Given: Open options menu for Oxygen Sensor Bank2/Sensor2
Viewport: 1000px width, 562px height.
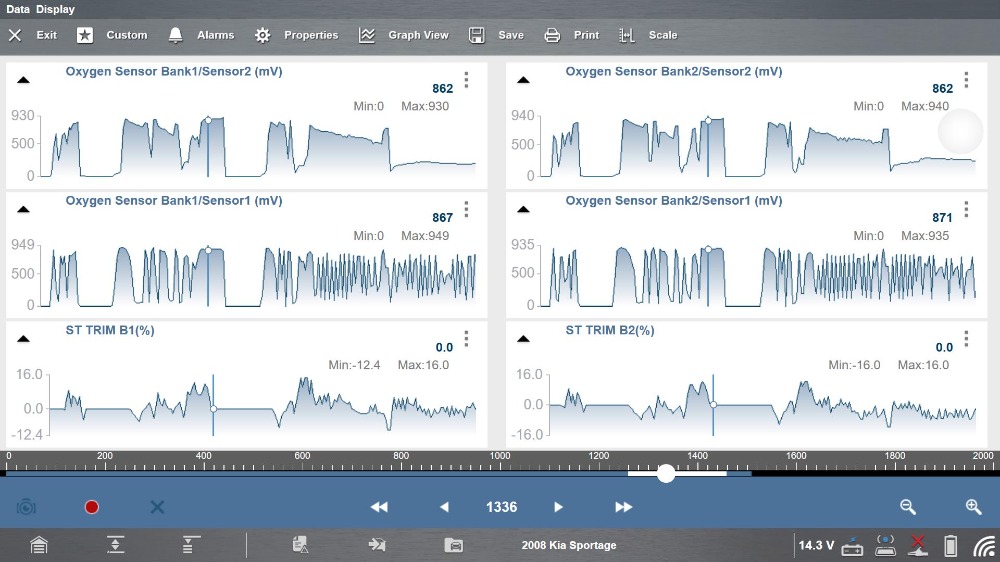Looking at the screenshot, I should point(966,80).
